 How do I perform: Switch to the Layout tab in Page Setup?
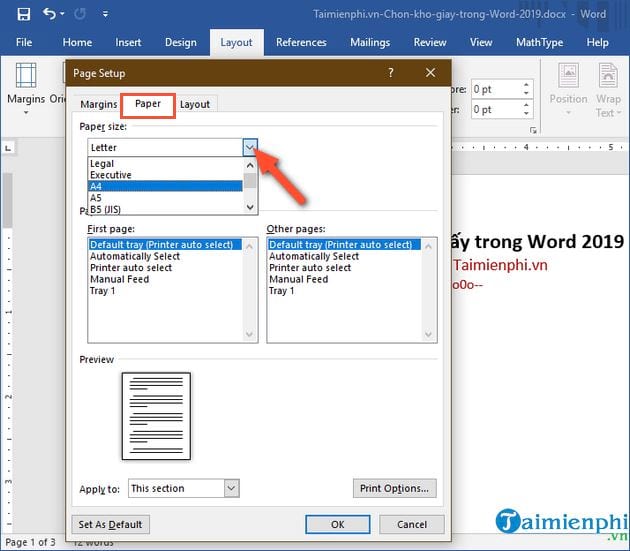click(195, 104)
